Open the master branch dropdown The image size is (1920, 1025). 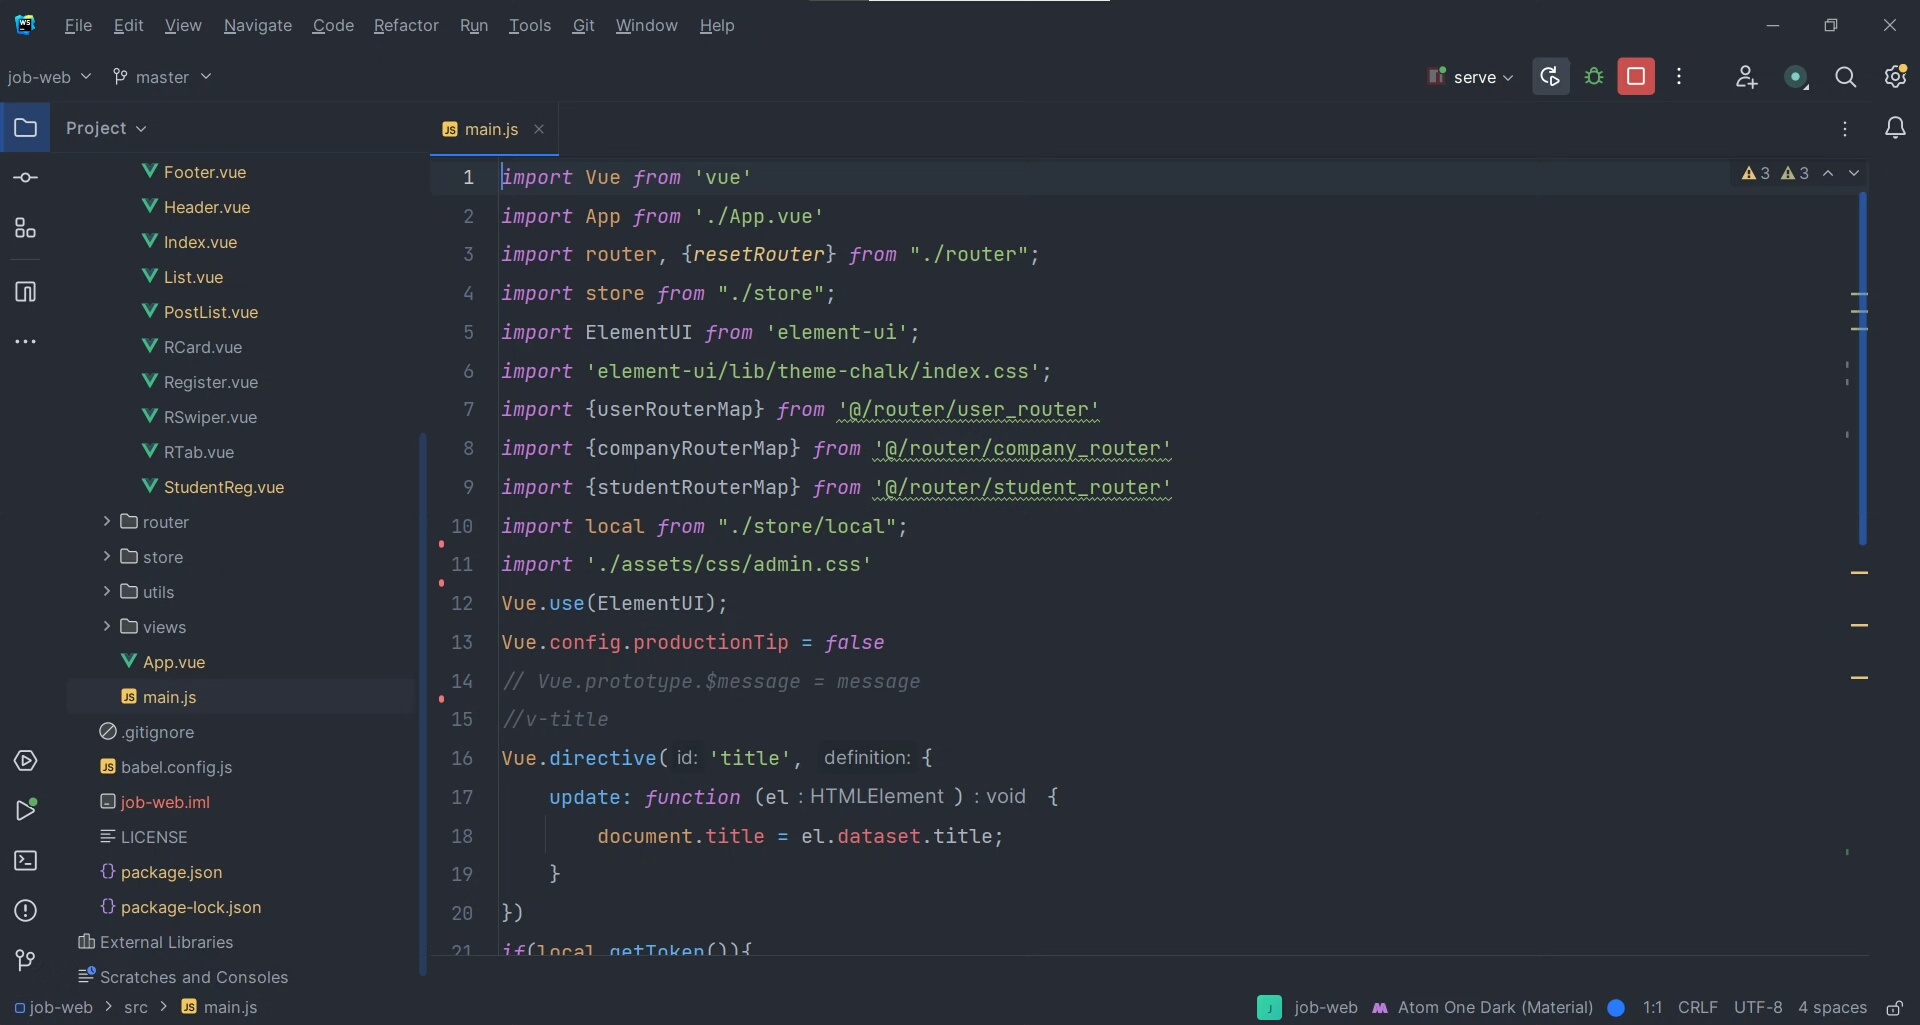pyautogui.click(x=162, y=77)
